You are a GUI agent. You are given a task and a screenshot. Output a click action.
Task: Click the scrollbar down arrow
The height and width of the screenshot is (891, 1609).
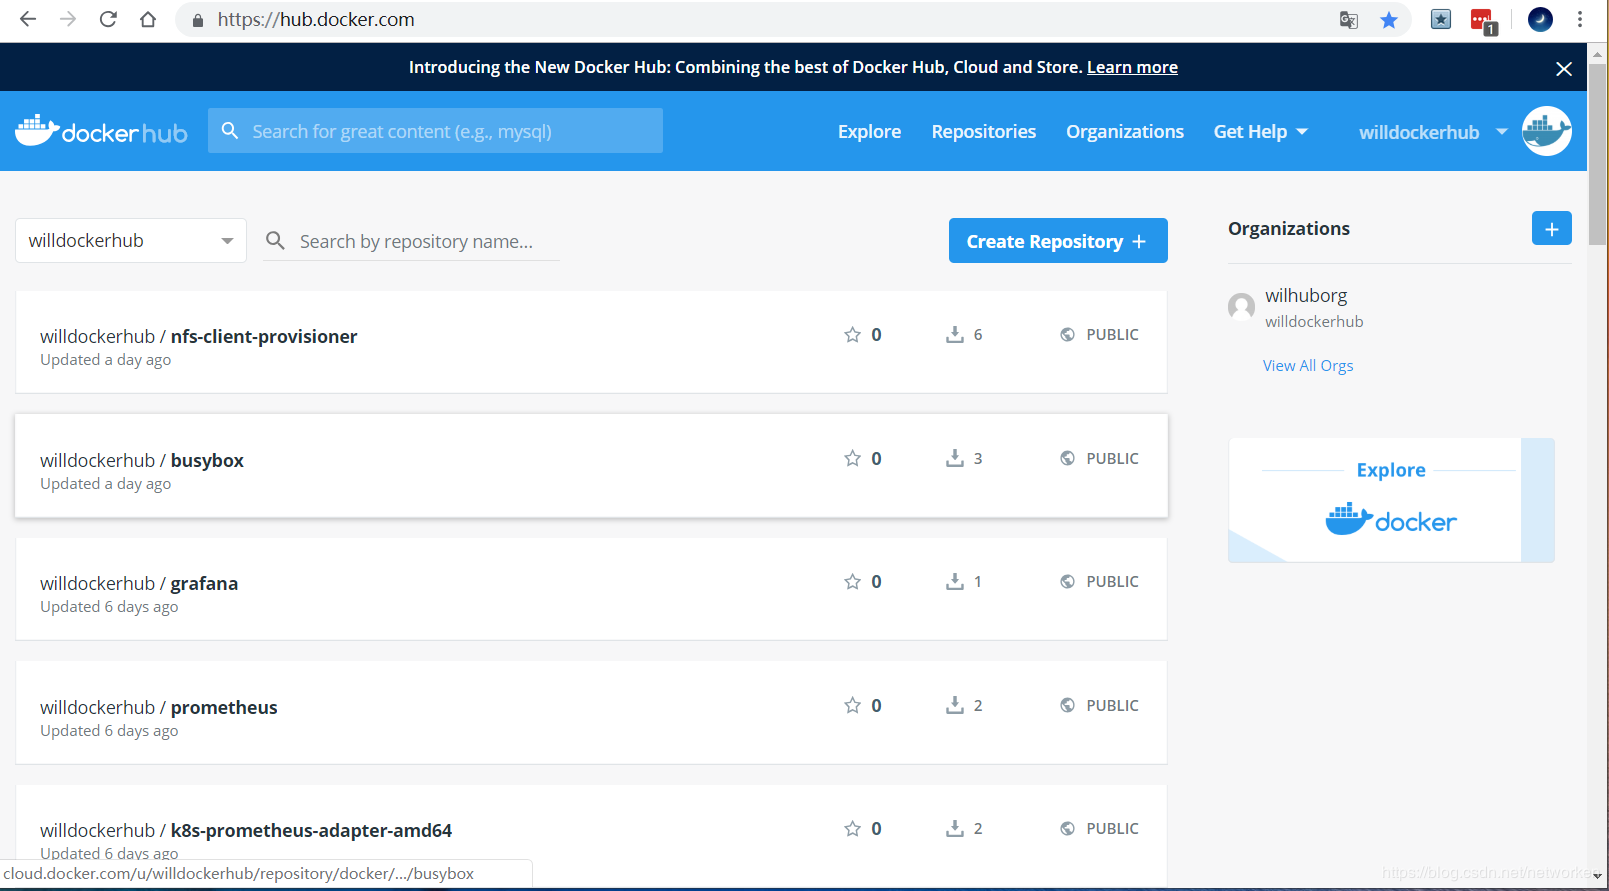pos(1598,876)
